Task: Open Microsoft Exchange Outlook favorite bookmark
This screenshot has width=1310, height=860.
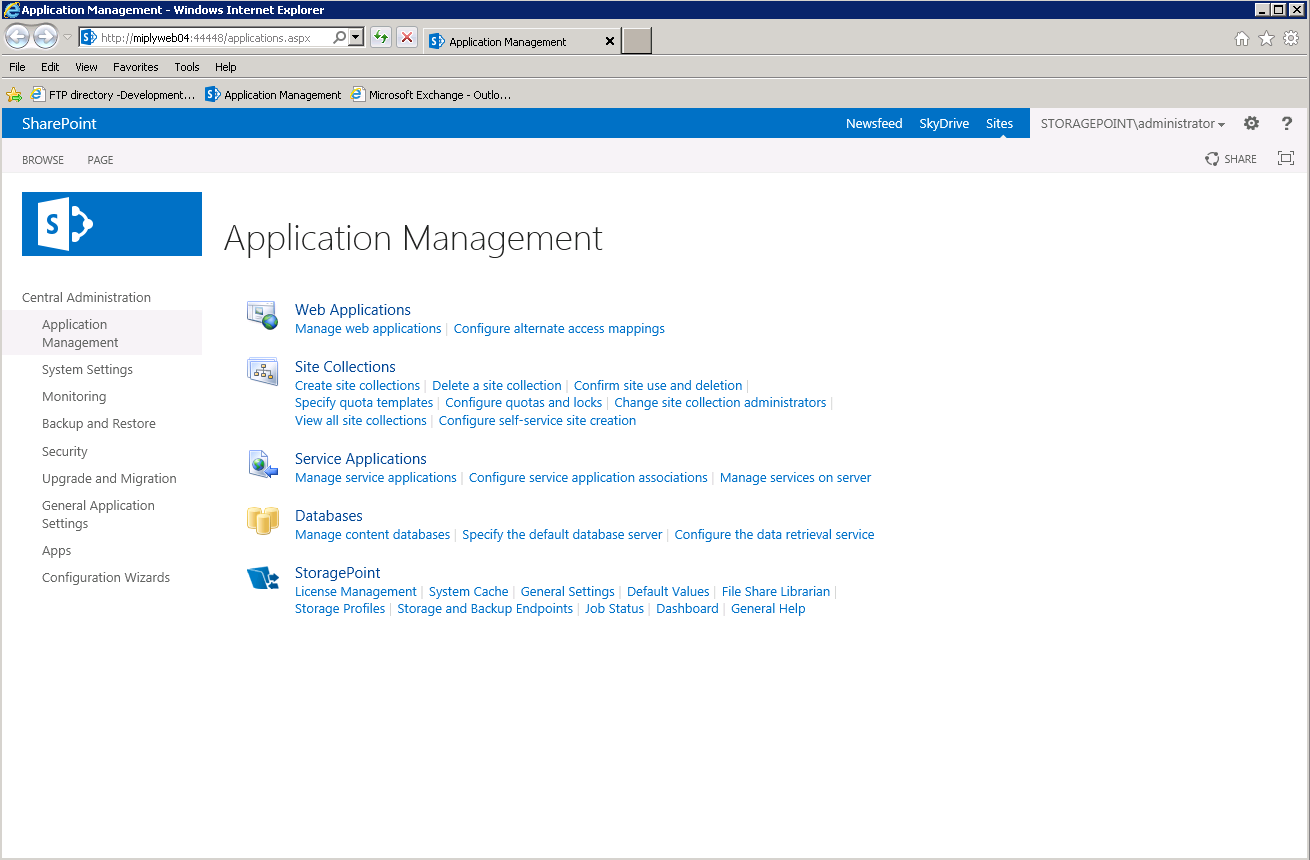Action: pyautogui.click(x=431, y=95)
